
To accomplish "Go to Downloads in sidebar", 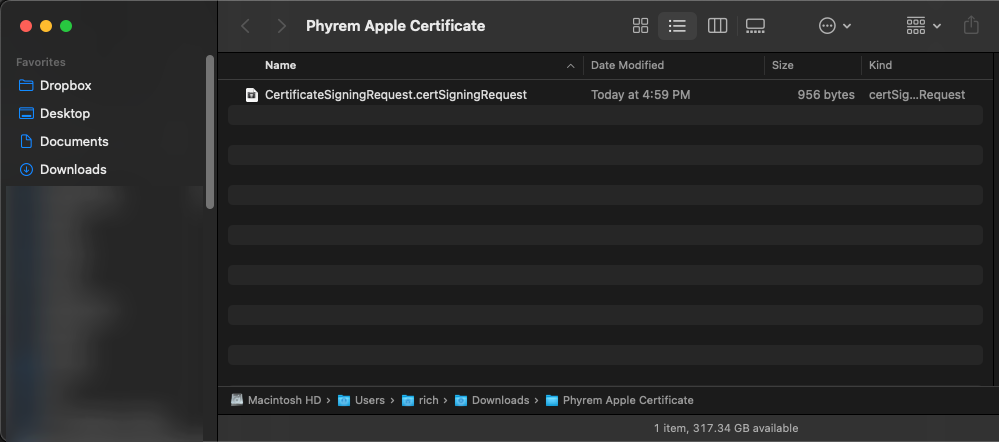I will pyautogui.click(x=72, y=170).
